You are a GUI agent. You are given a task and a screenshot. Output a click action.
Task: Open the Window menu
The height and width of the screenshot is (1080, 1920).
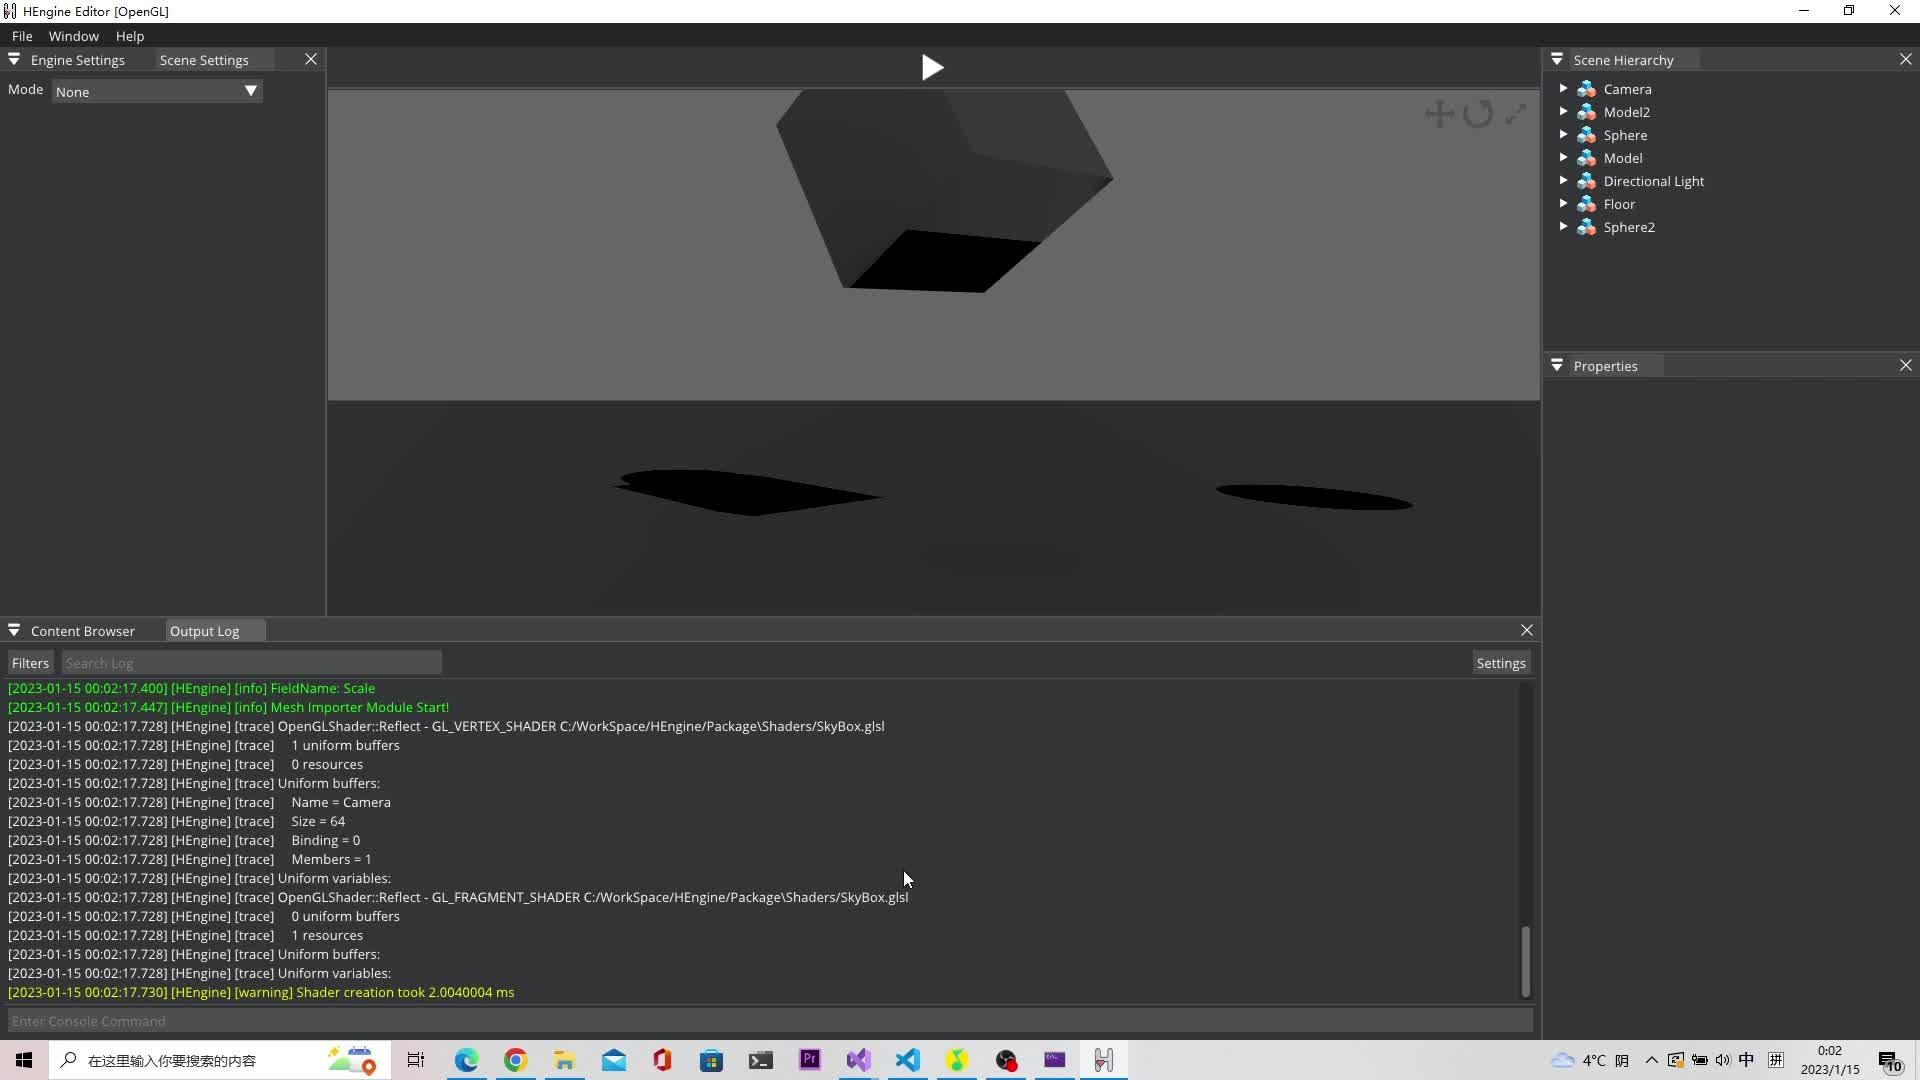pos(73,36)
